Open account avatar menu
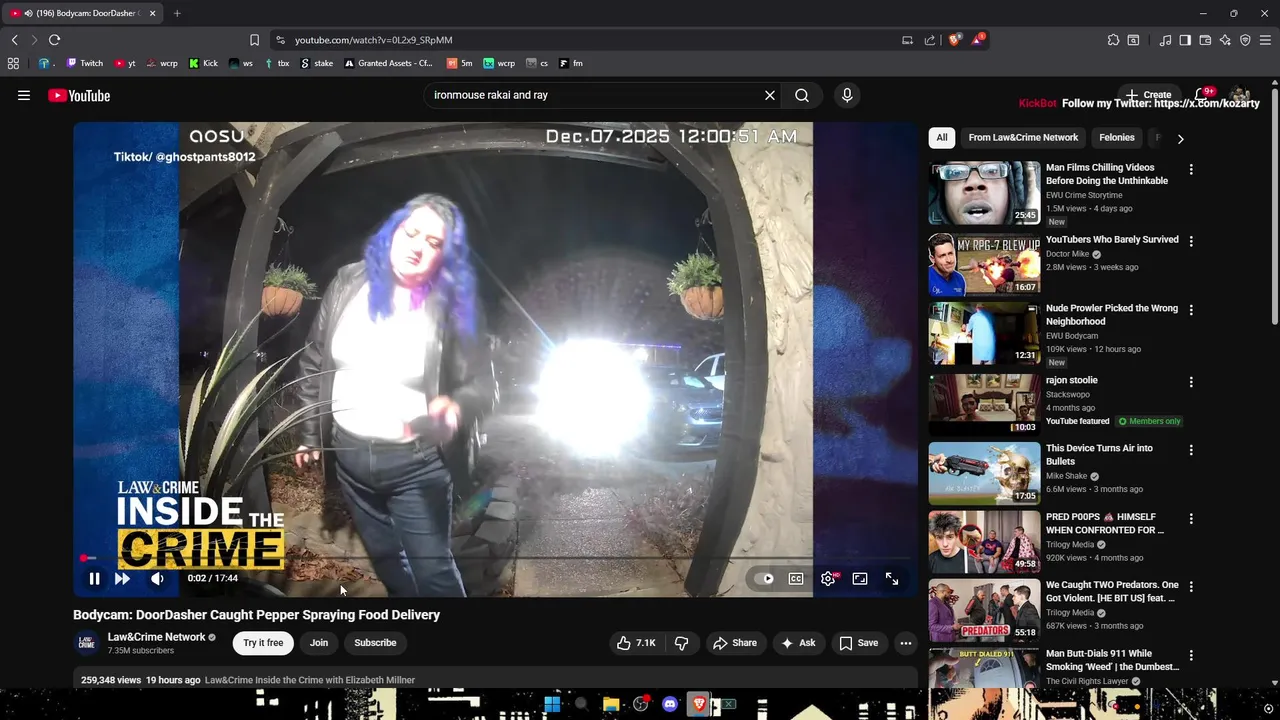The height and width of the screenshot is (720, 1280). (1240, 95)
